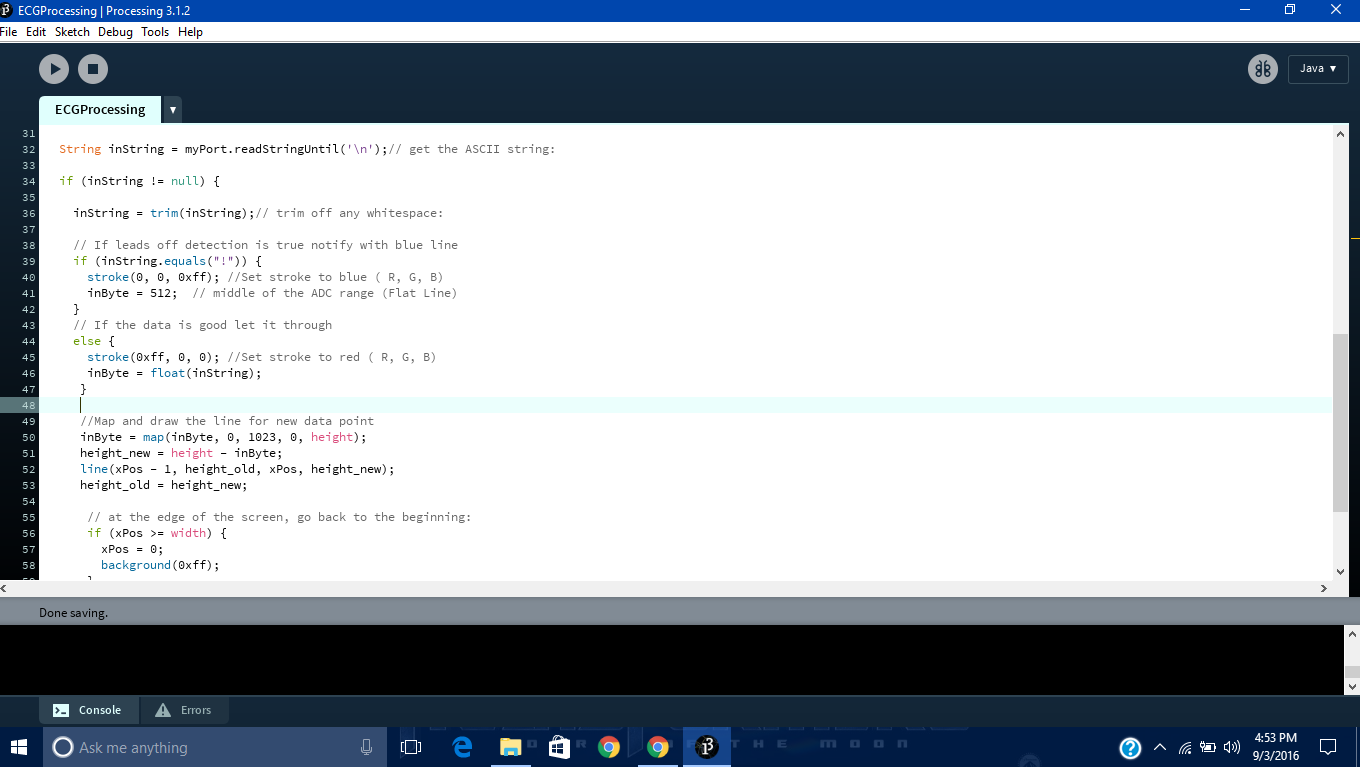1360x772 pixels.
Task: Open the Windows Store taskbar icon
Action: click(560, 747)
